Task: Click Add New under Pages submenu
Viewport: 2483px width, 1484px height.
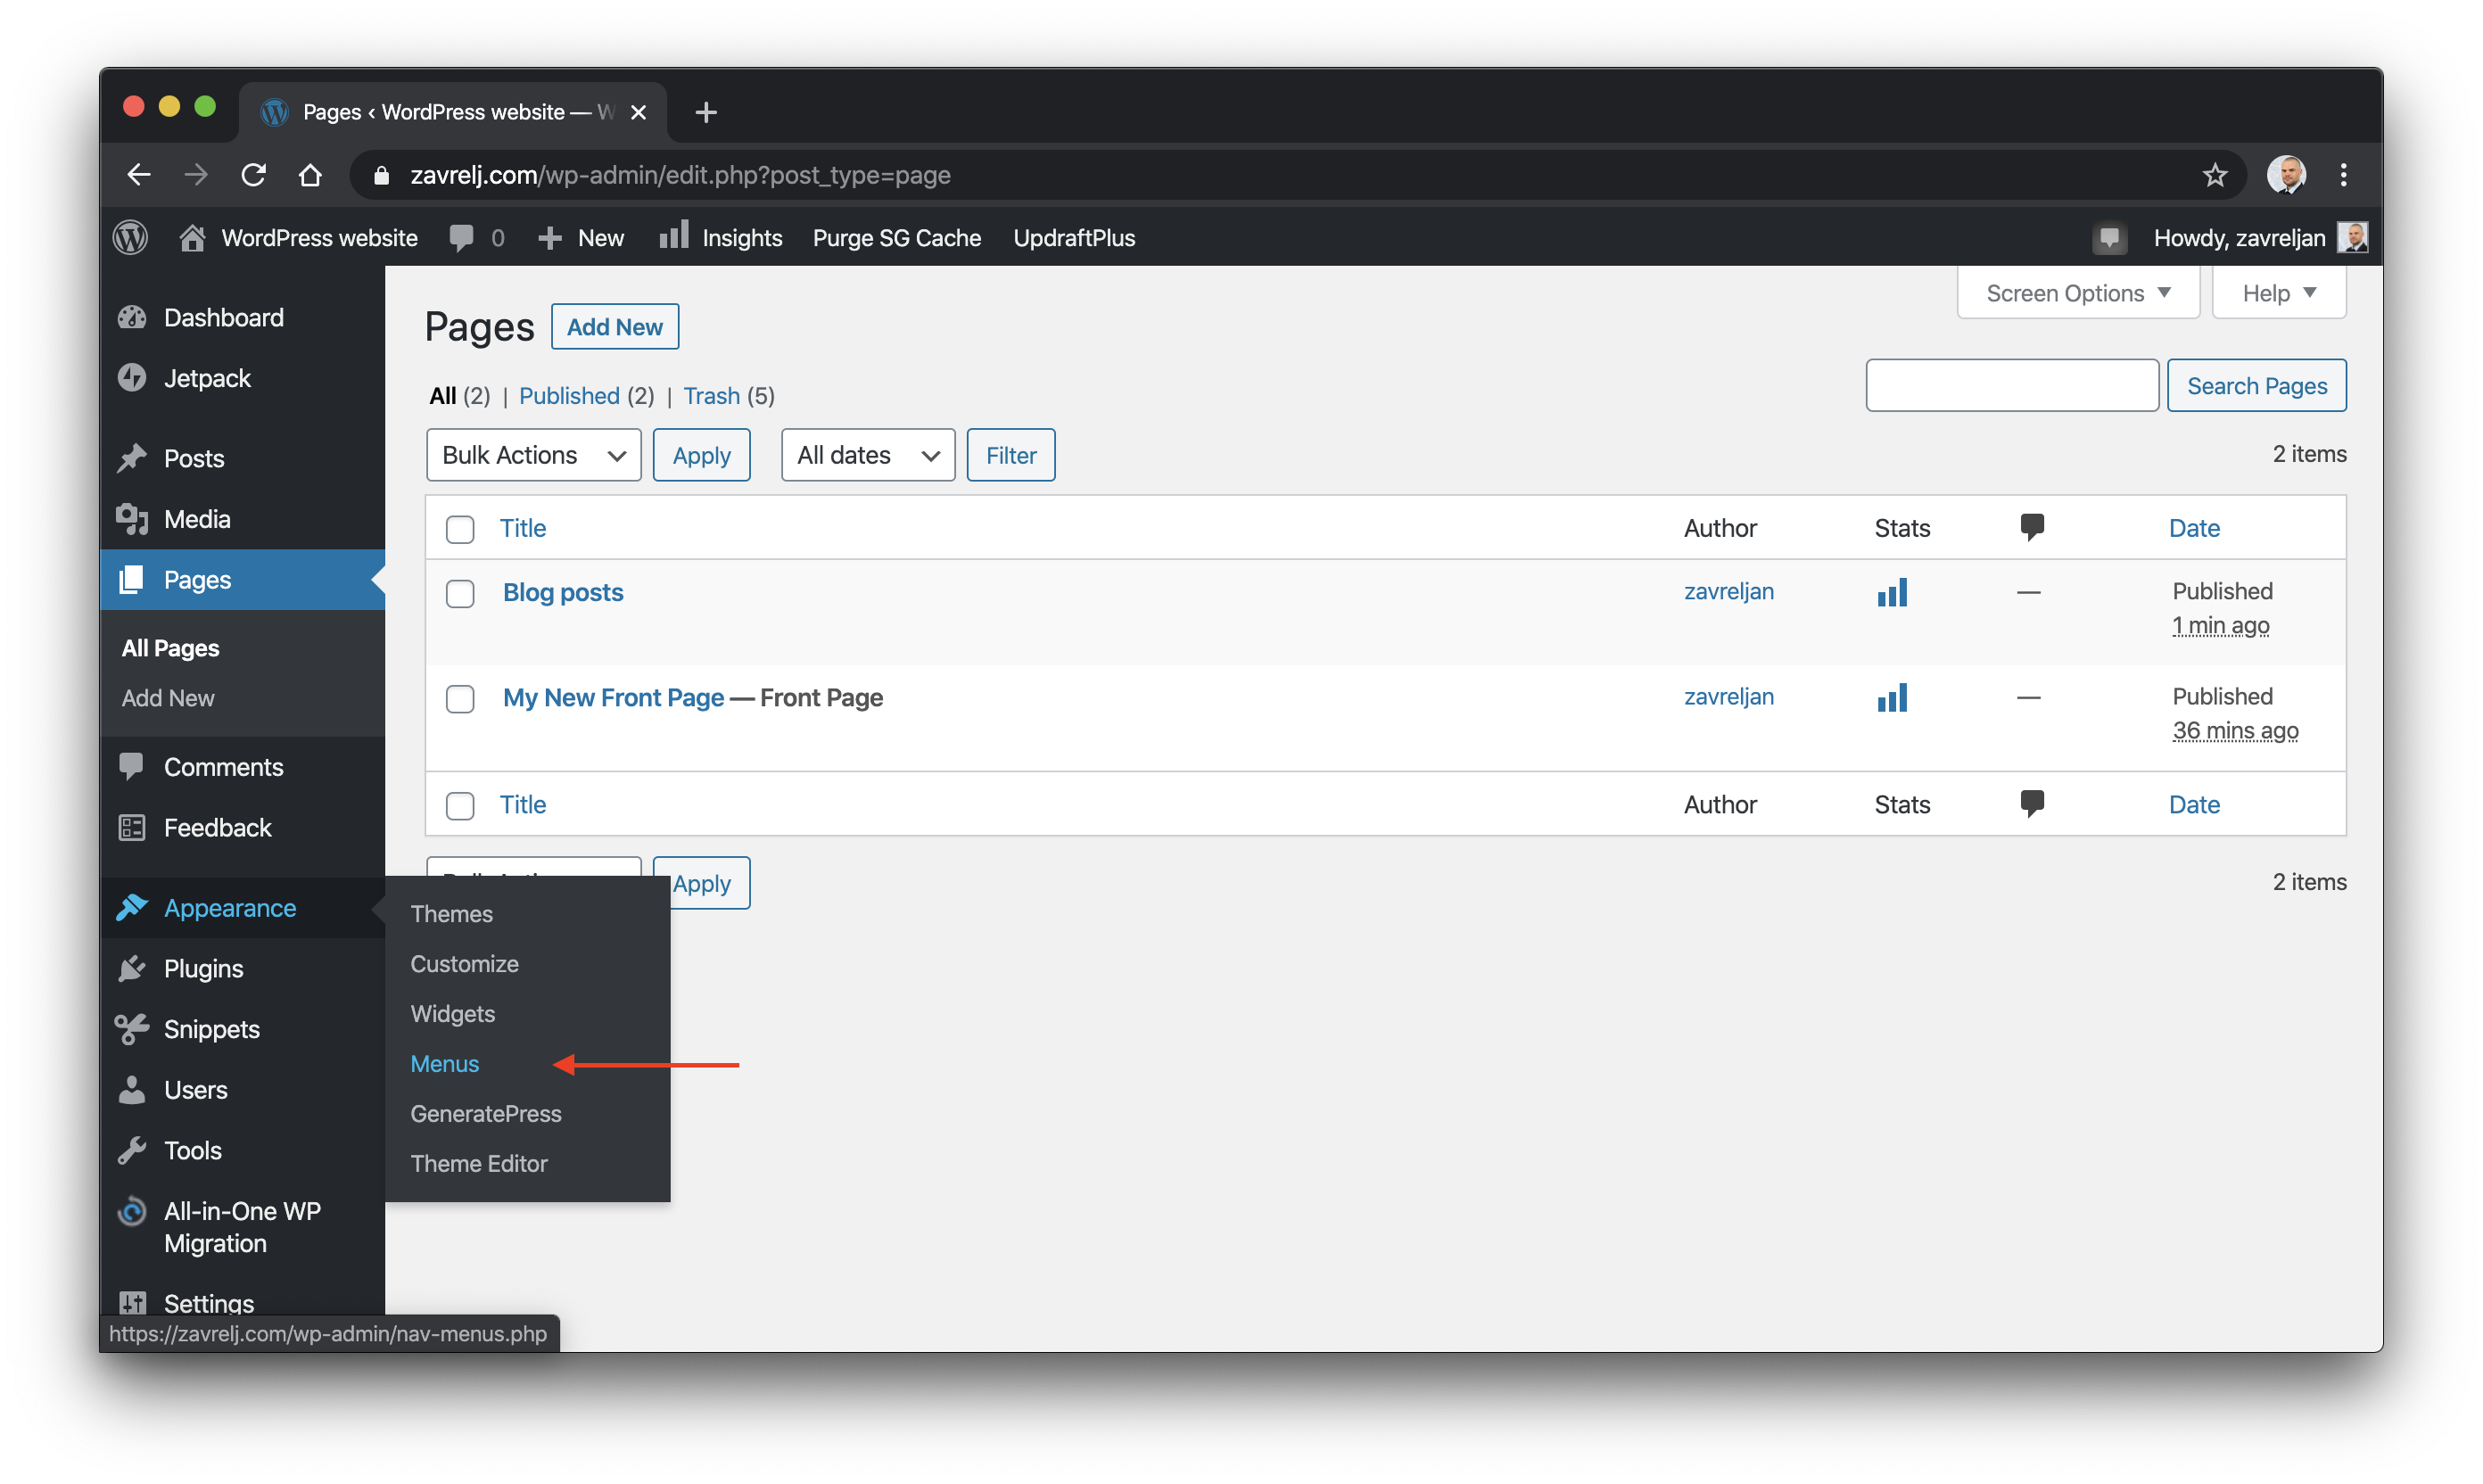Action: [x=167, y=698]
